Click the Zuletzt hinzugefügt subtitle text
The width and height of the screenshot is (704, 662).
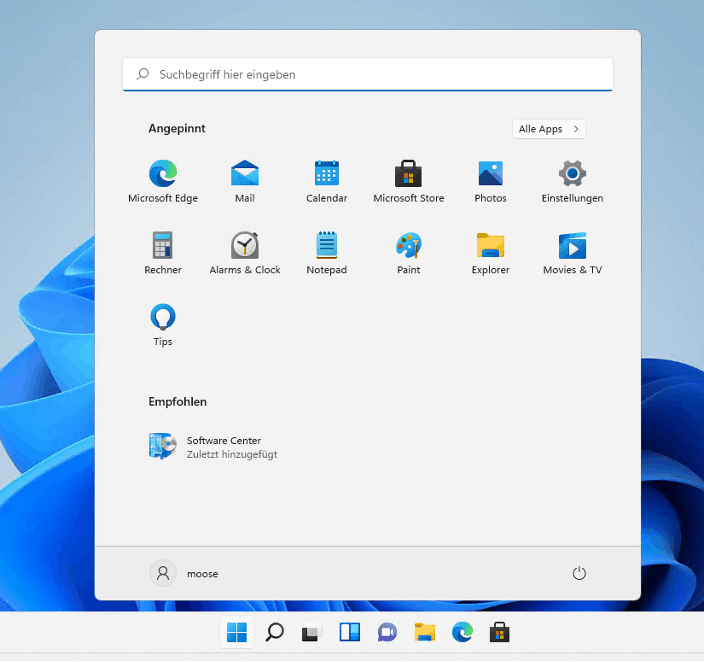pyautogui.click(x=232, y=455)
